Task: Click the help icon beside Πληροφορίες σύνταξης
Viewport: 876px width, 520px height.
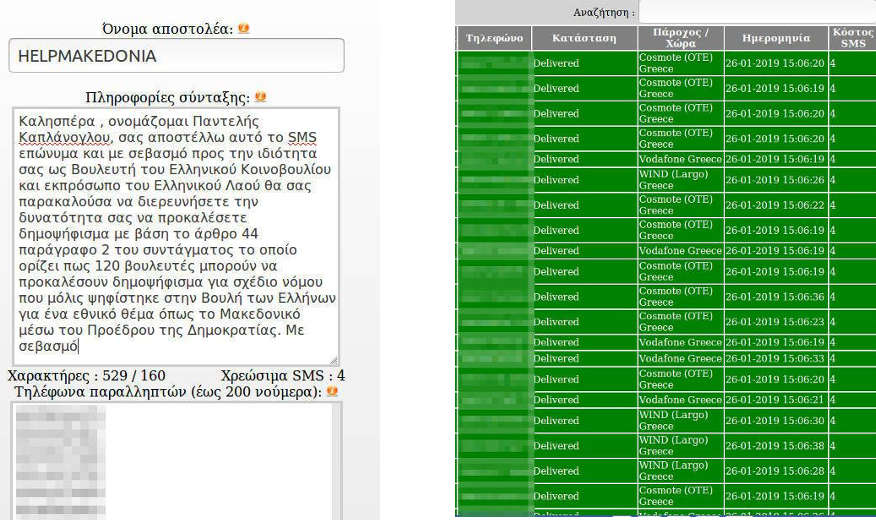Action: 261,97
